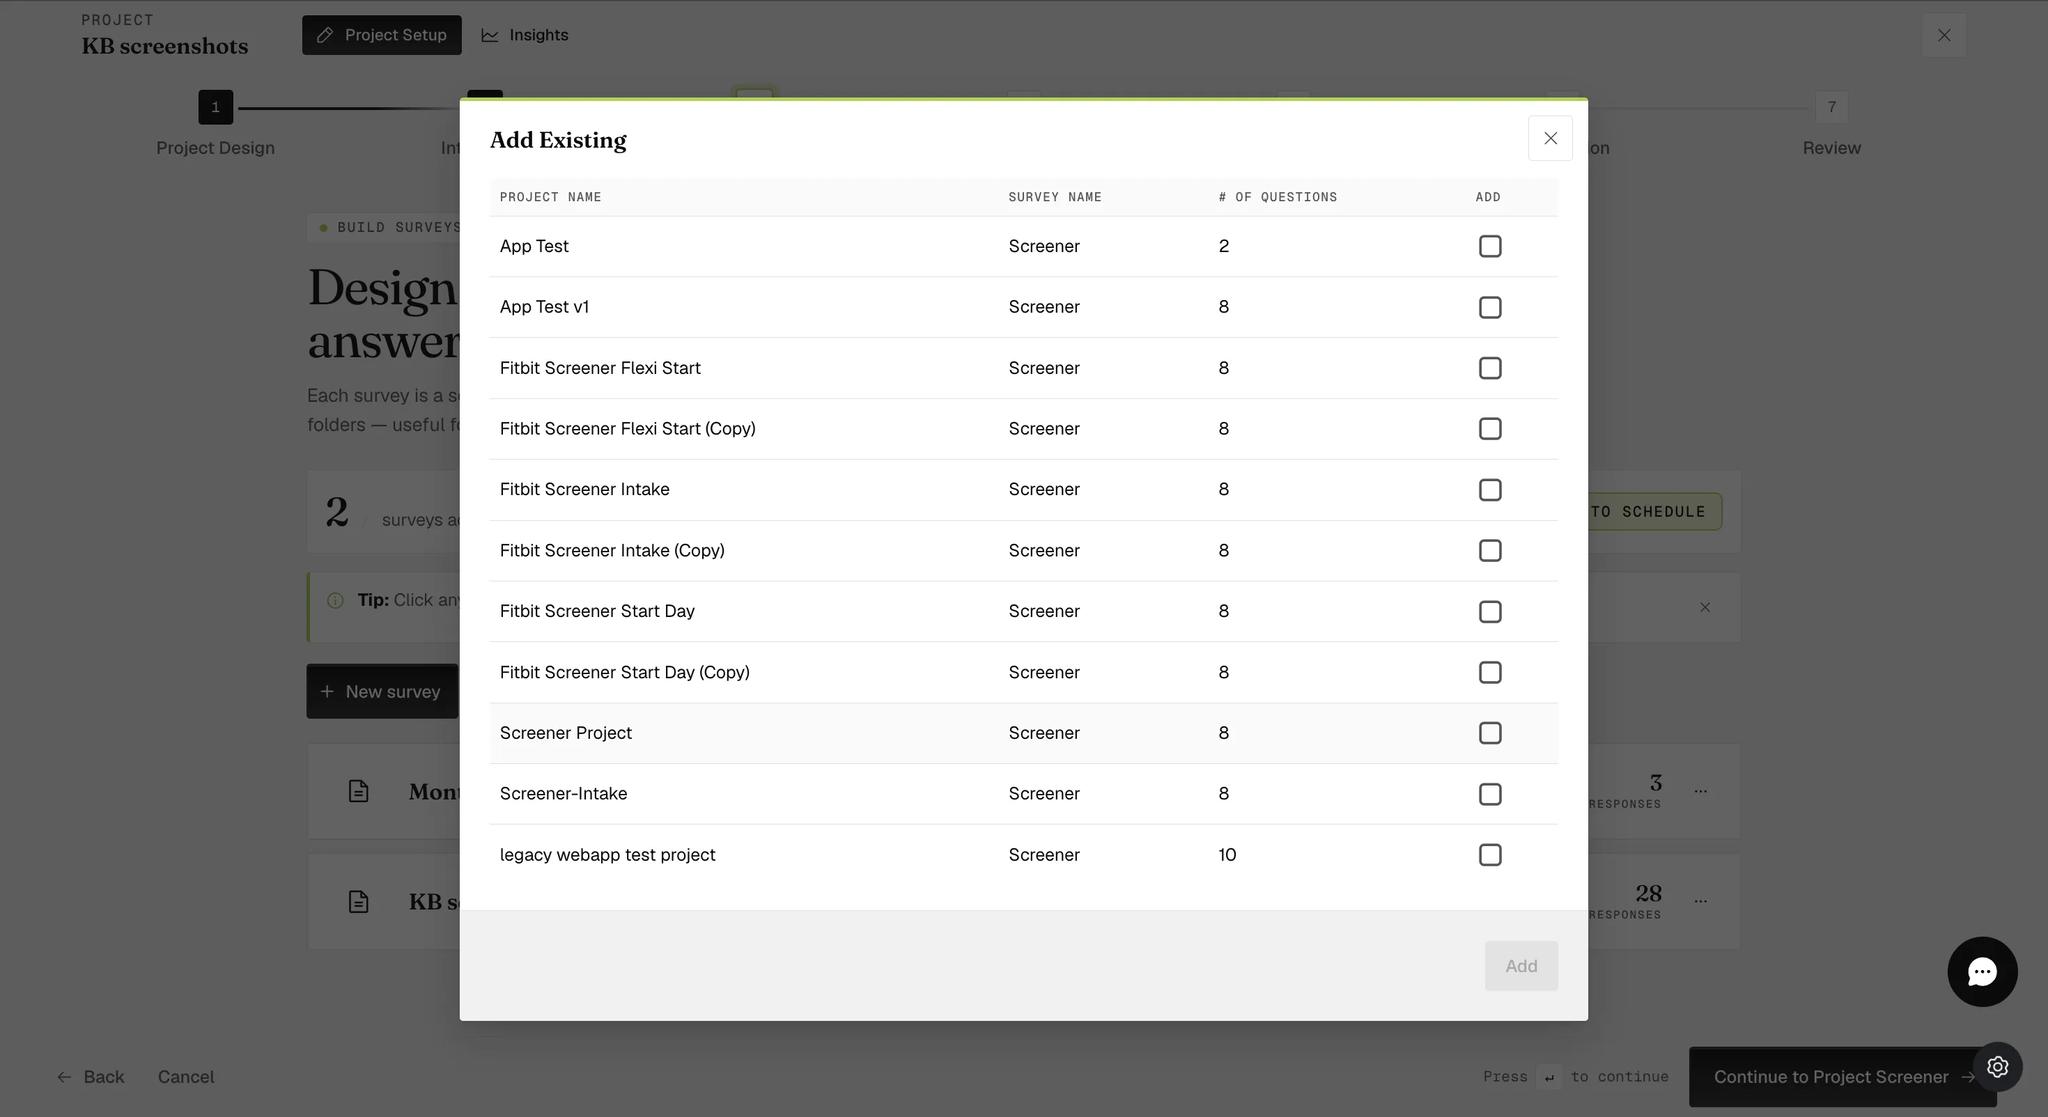
Task: Click the Add button in dialog
Action: 1521,966
